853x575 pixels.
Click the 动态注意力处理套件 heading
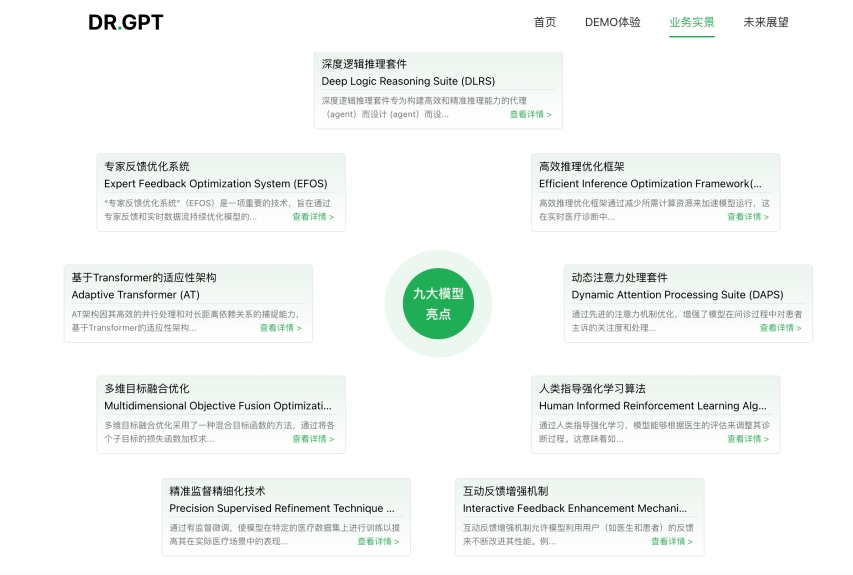tap(619, 277)
